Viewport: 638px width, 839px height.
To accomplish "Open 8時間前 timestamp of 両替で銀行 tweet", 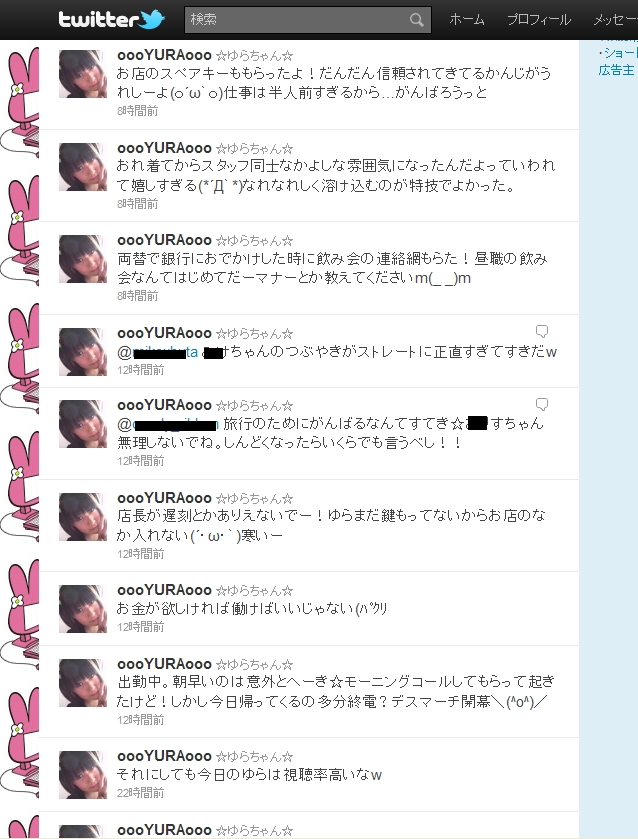I will click(x=138, y=296).
